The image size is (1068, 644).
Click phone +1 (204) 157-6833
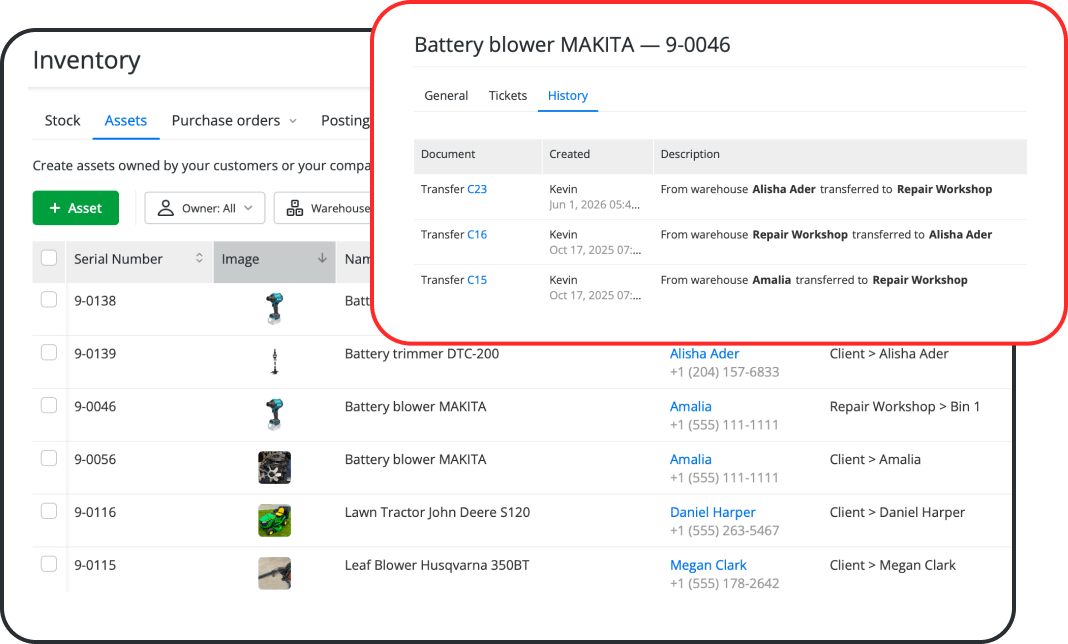pyautogui.click(x=724, y=372)
